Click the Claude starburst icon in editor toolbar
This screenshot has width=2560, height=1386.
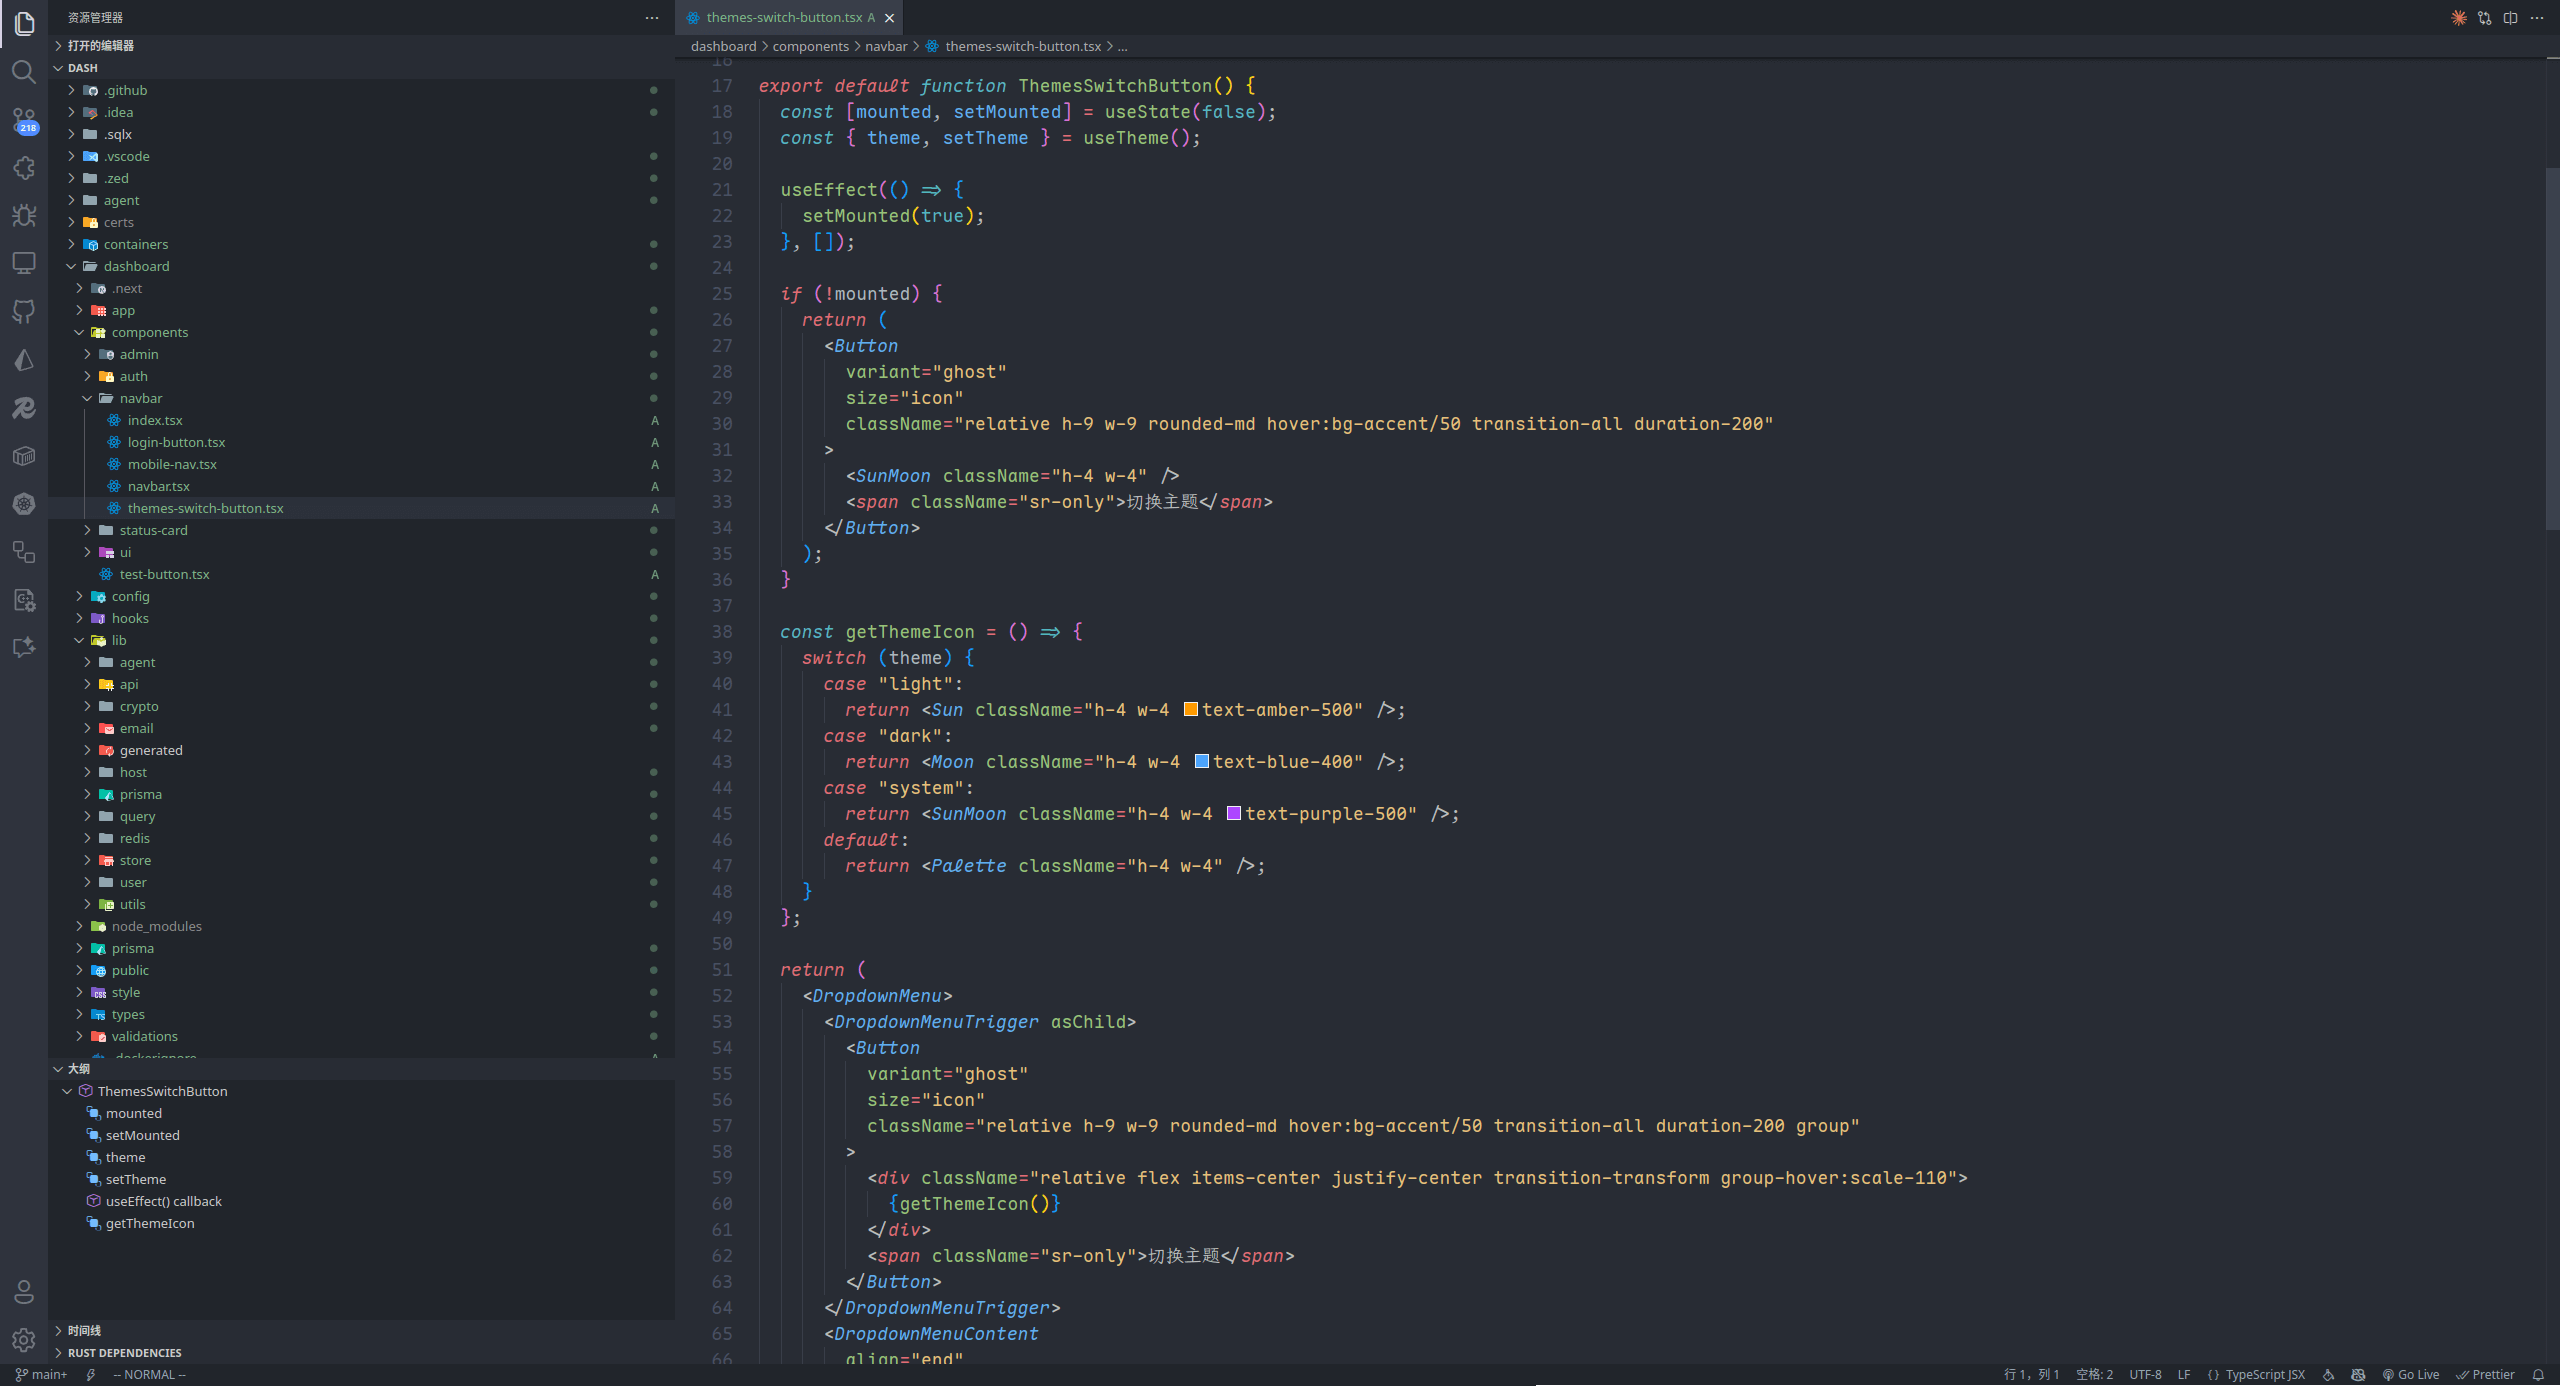pyautogui.click(x=2459, y=18)
